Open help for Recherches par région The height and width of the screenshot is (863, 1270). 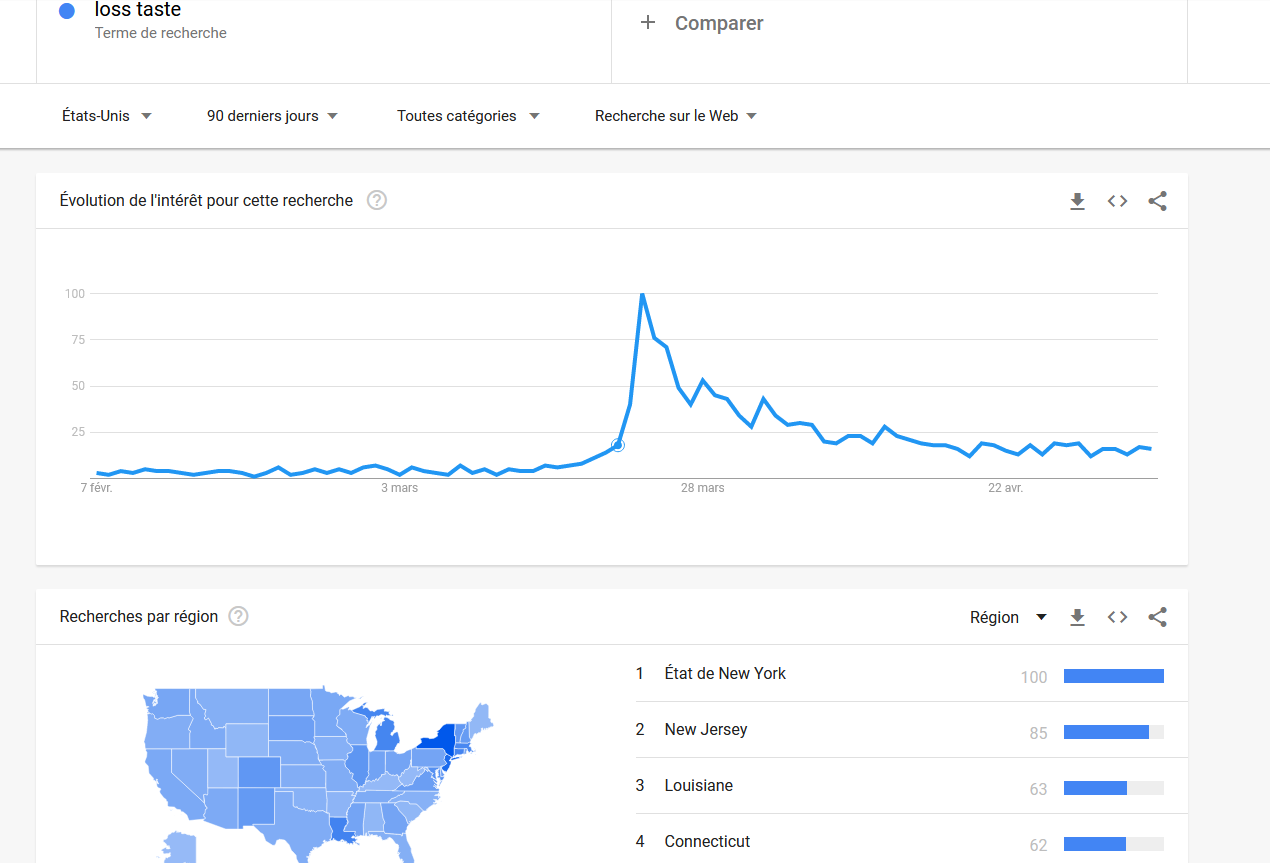(238, 616)
